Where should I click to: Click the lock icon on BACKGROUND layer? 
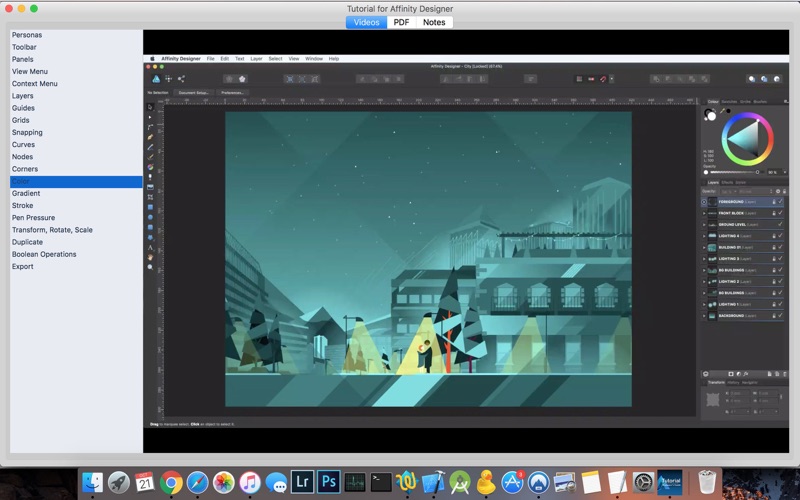[773, 316]
